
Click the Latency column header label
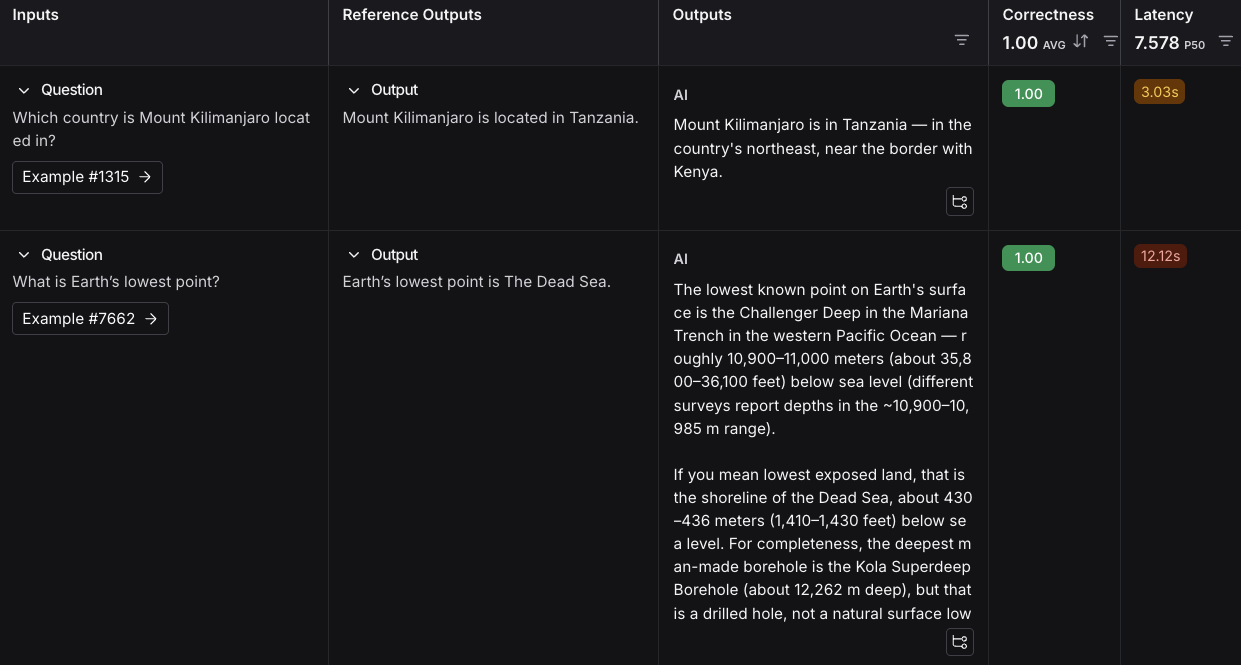pos(1163,15)
